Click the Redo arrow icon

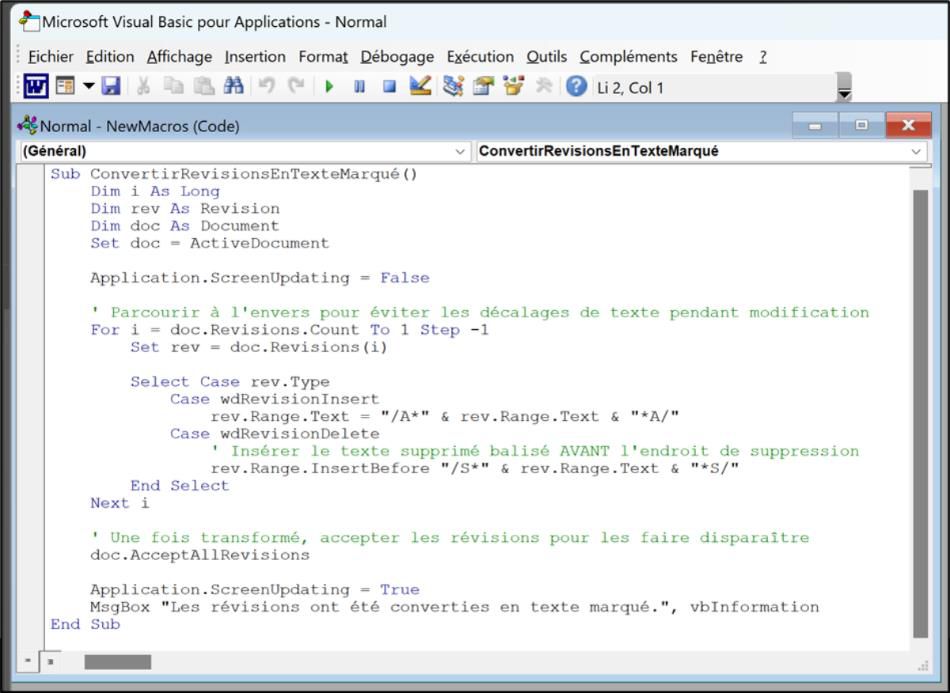(x=296, y=87)
